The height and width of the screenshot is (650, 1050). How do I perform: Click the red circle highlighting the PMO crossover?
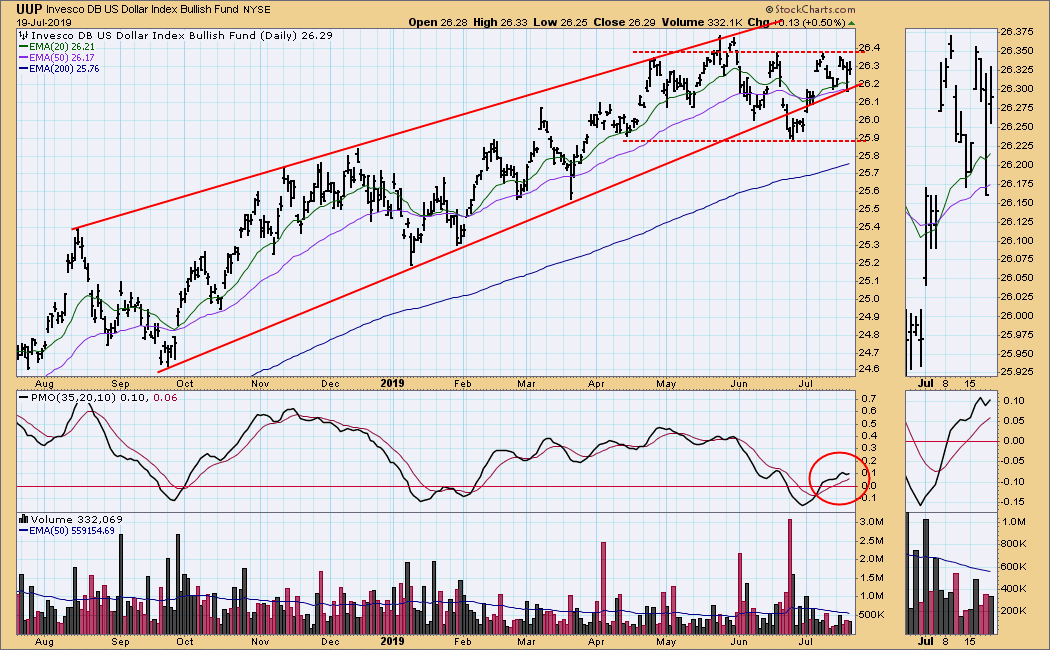coord(831,478)
